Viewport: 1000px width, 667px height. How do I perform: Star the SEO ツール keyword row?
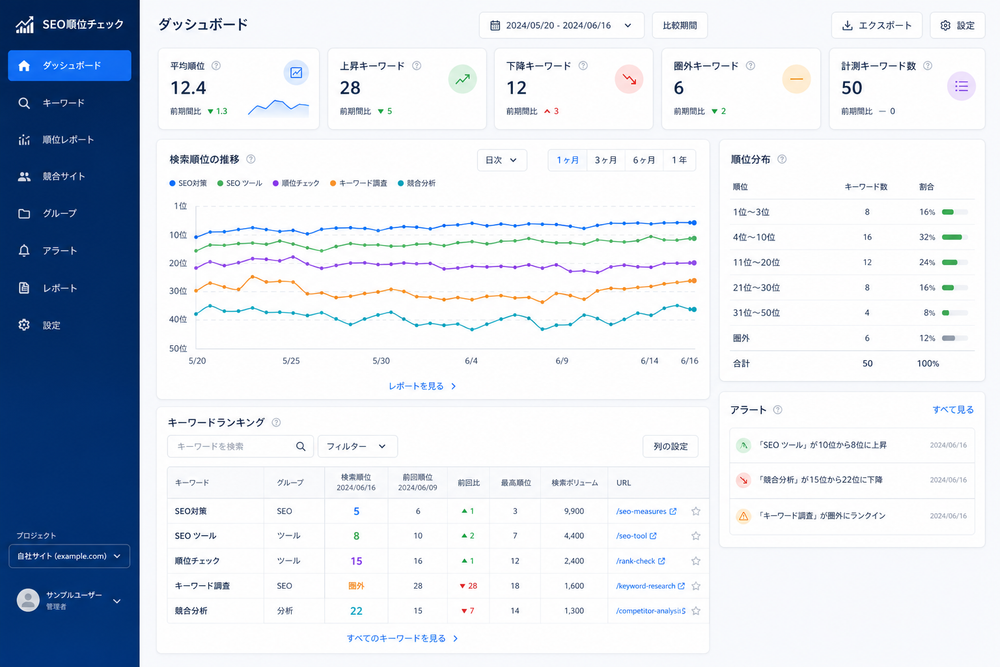point(696,536)
